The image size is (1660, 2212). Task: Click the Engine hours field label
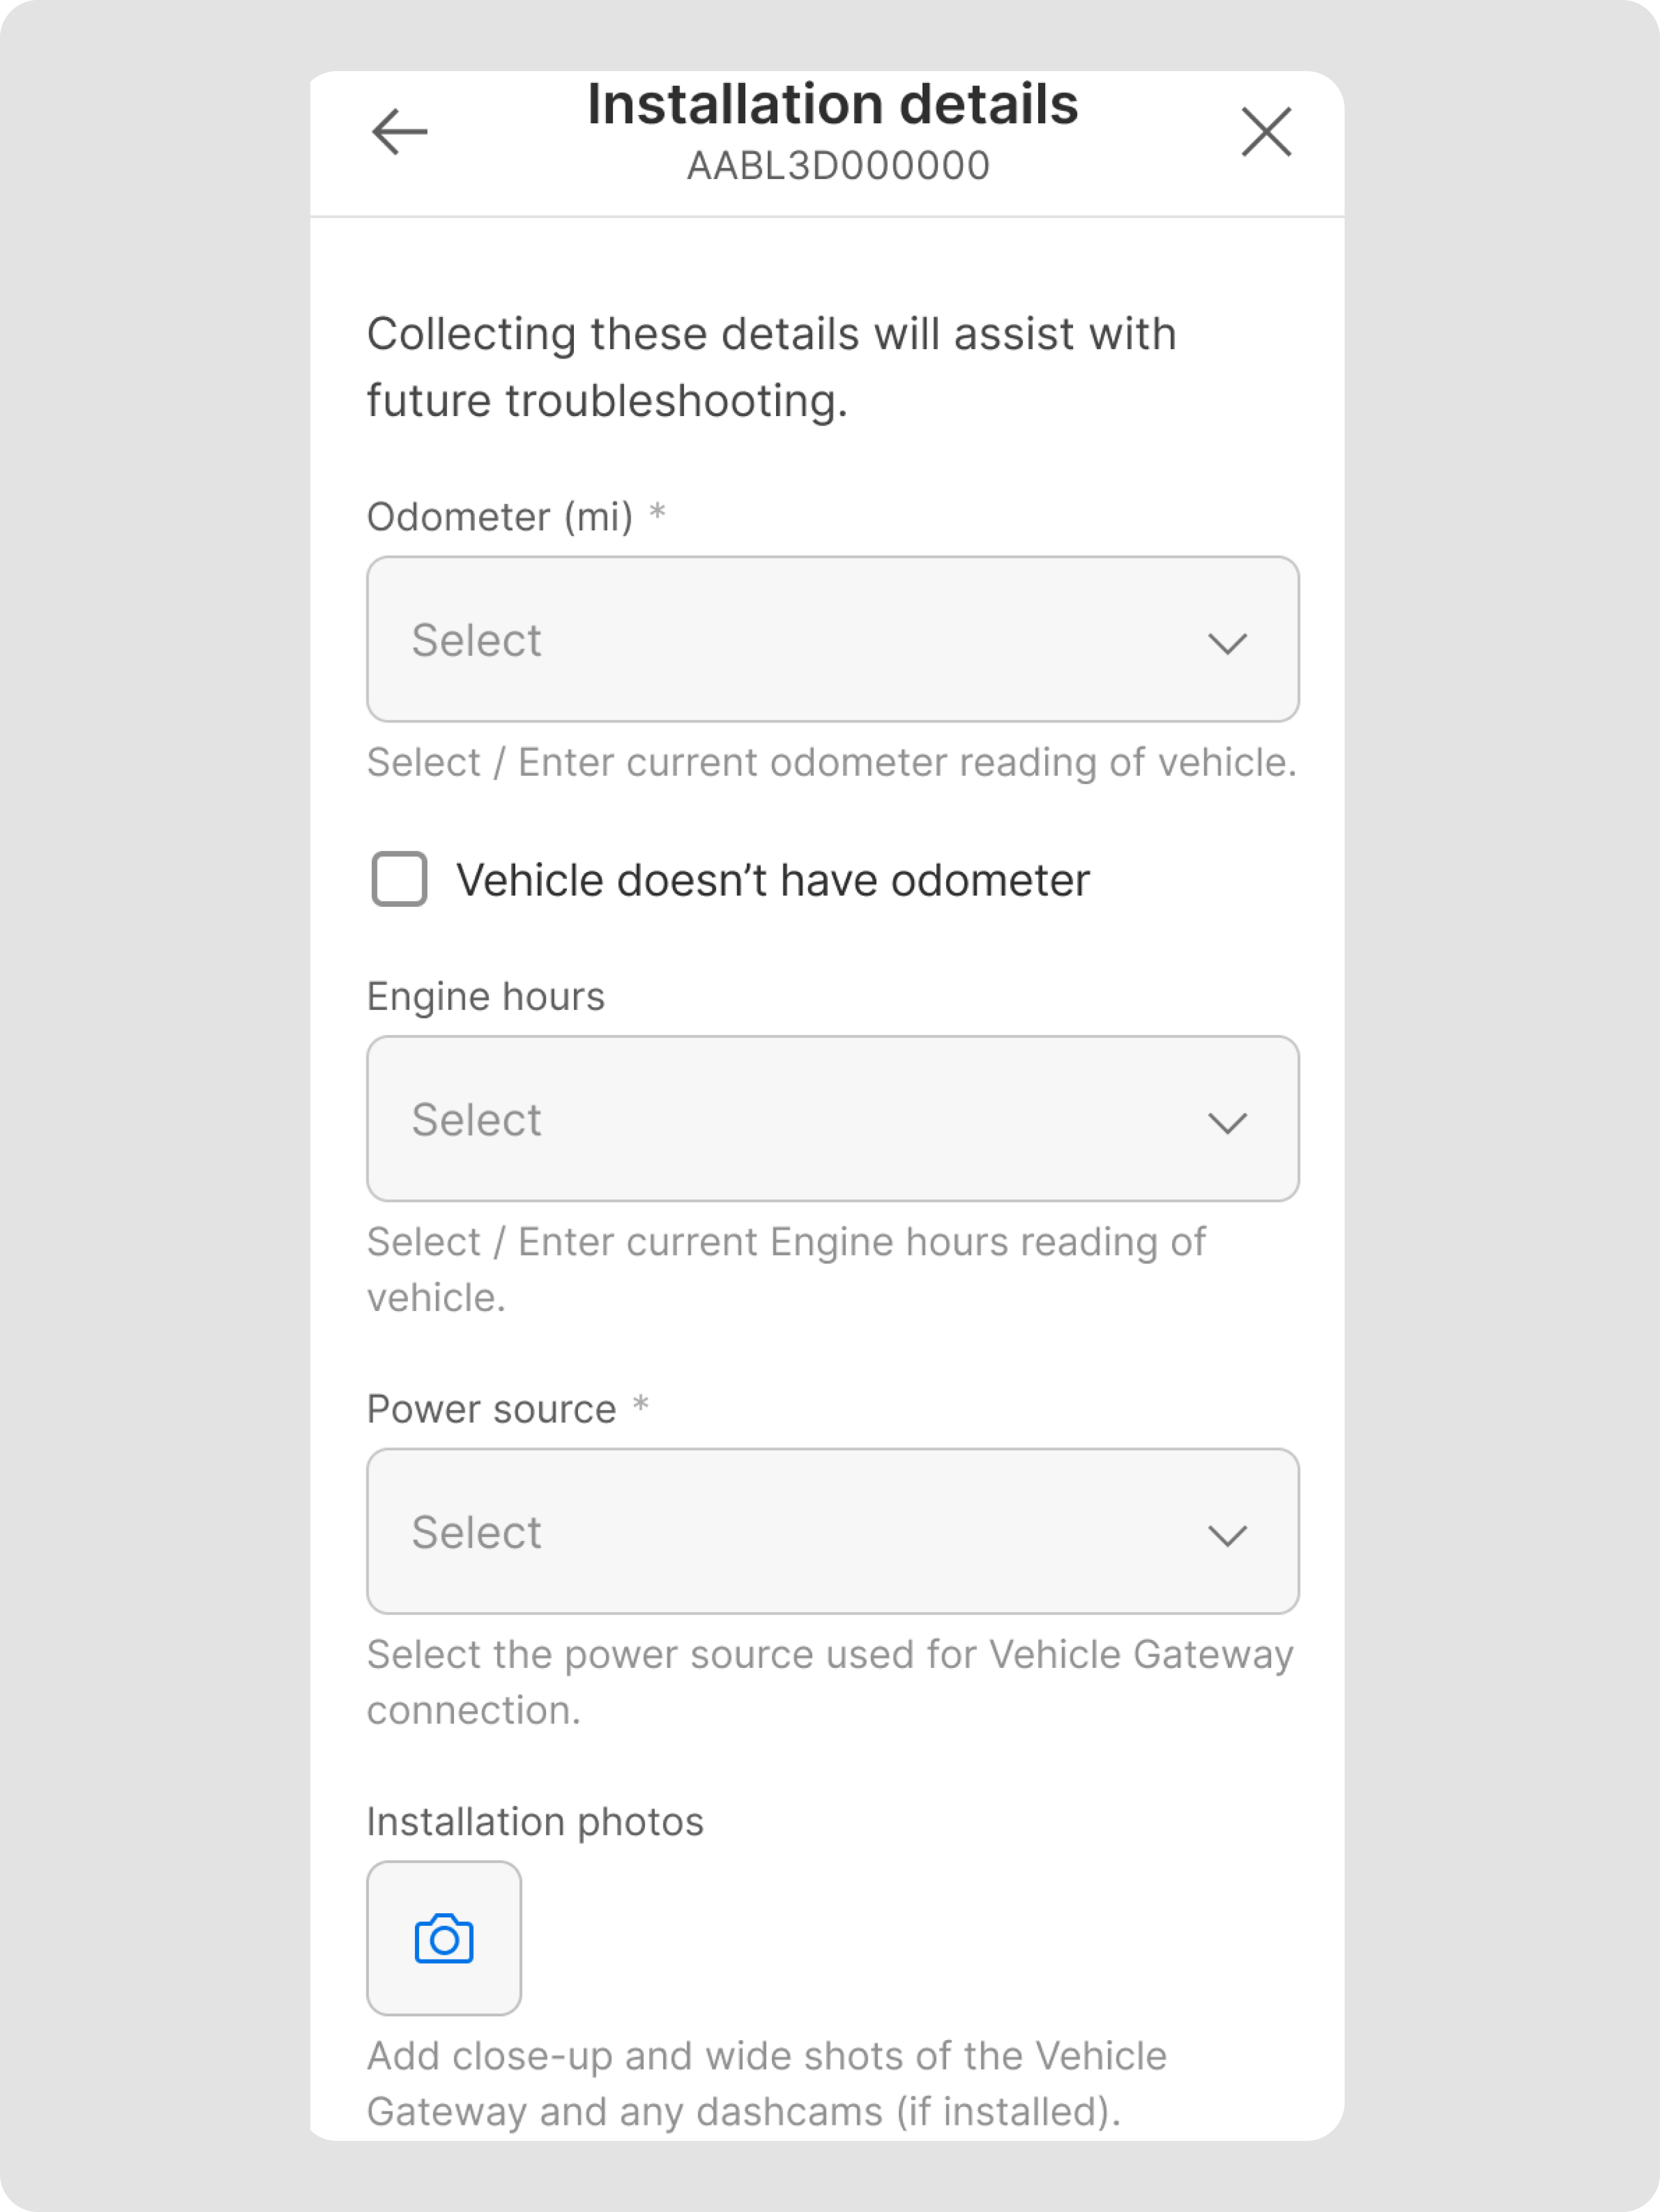[x=486, y=997]
